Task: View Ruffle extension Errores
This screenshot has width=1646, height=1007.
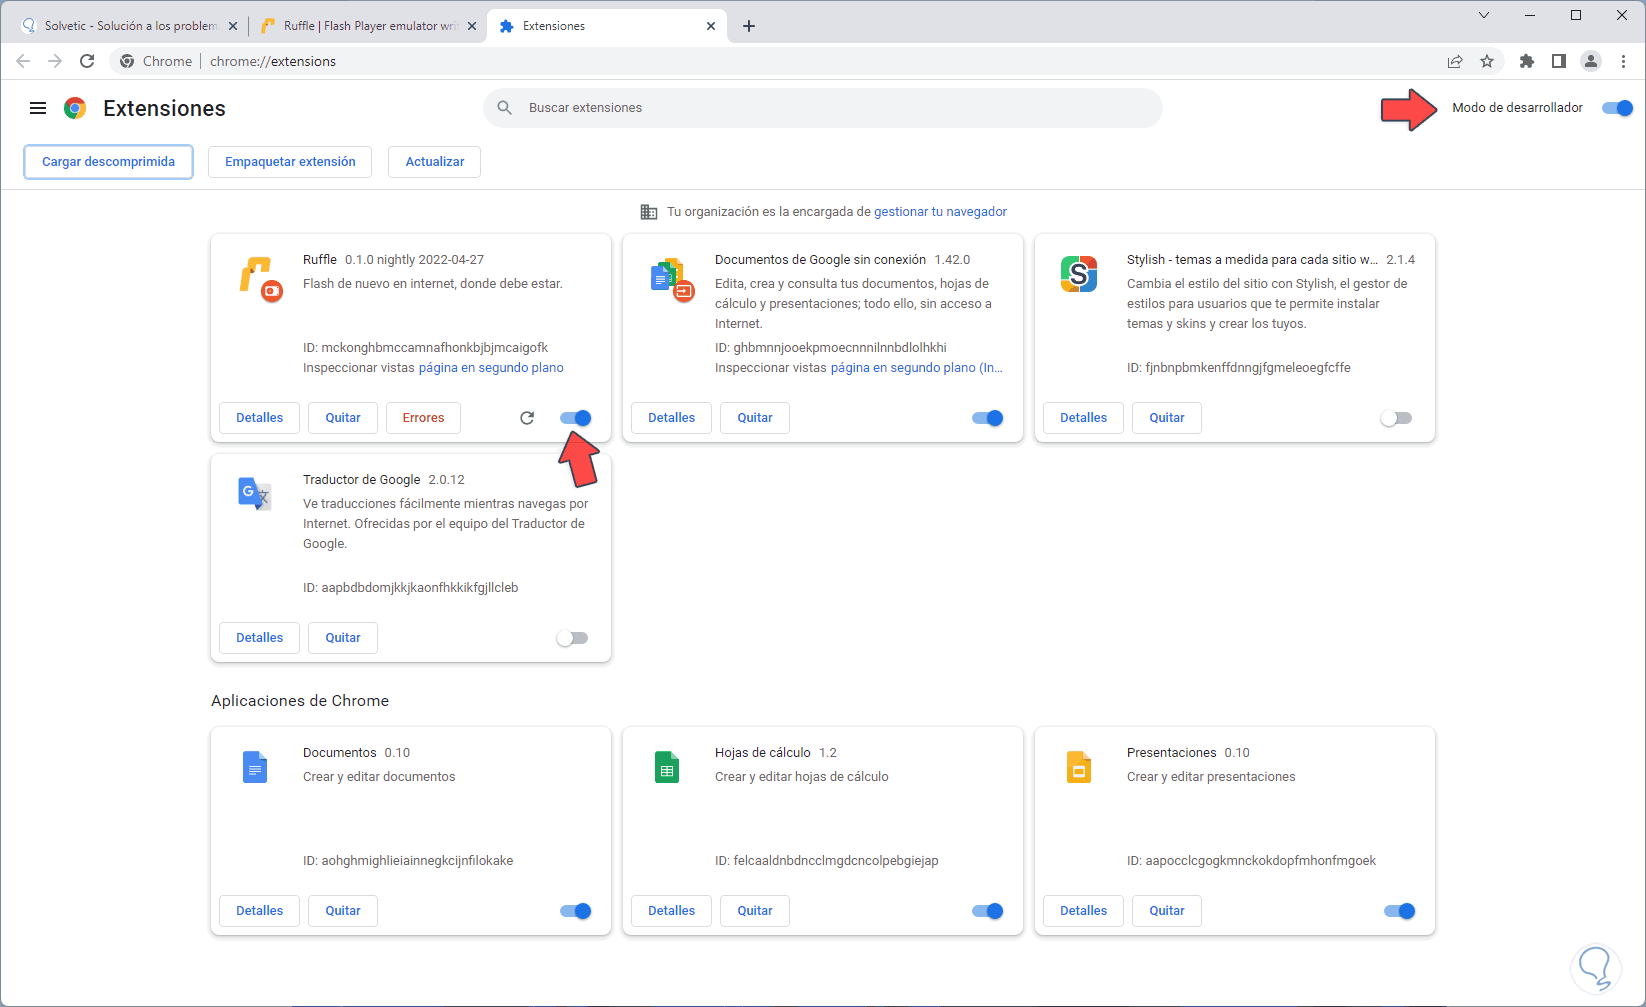Action: 423,418
